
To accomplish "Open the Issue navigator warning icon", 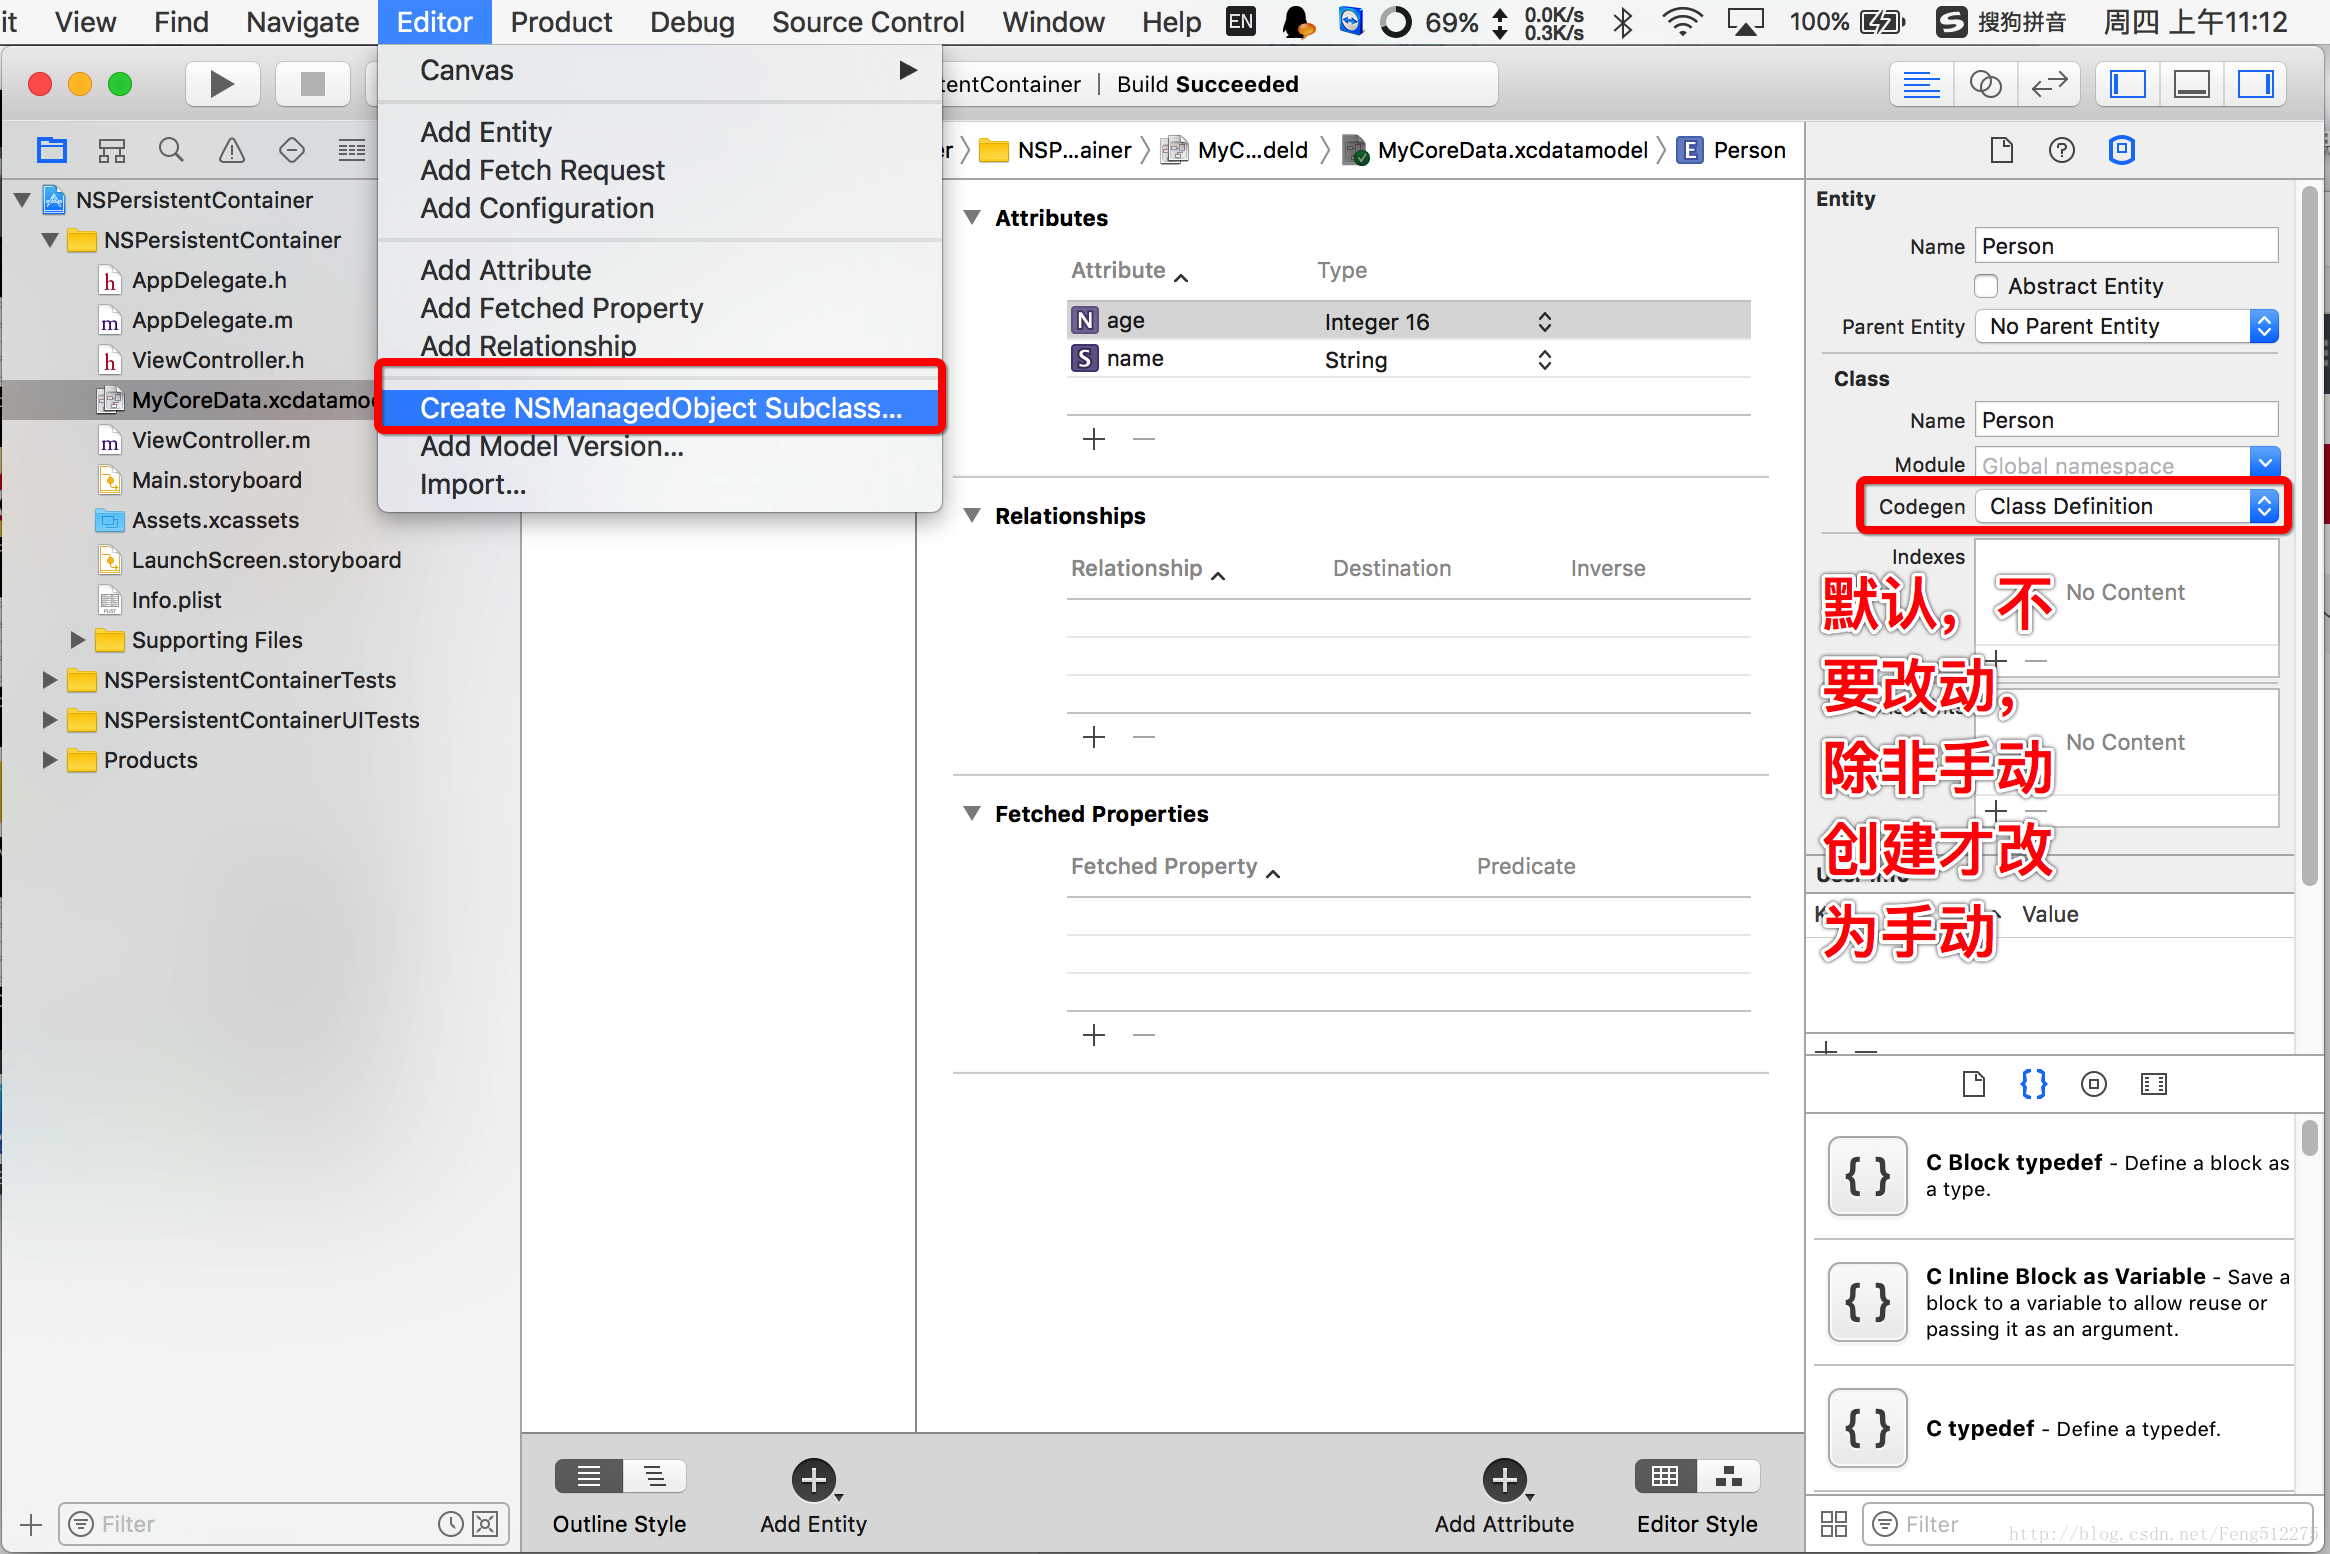I will (x=231, y=150).
